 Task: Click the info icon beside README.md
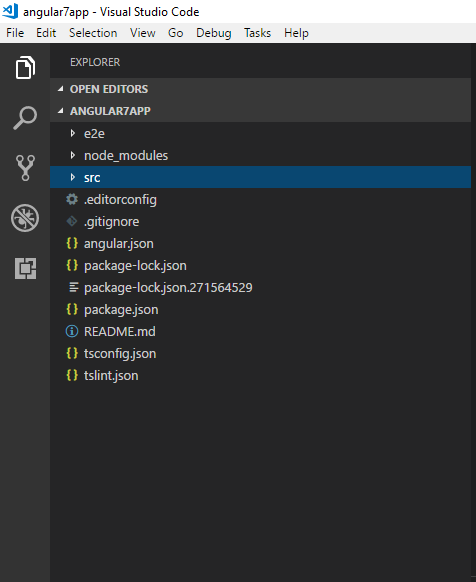(72, 331)
